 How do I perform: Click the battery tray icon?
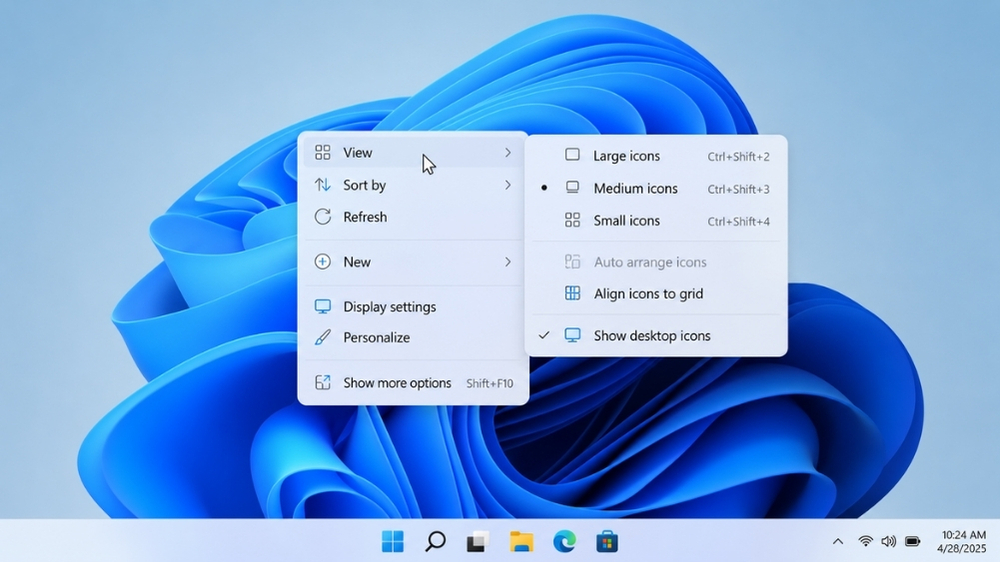pyautogui.click(x=913, y=542)
